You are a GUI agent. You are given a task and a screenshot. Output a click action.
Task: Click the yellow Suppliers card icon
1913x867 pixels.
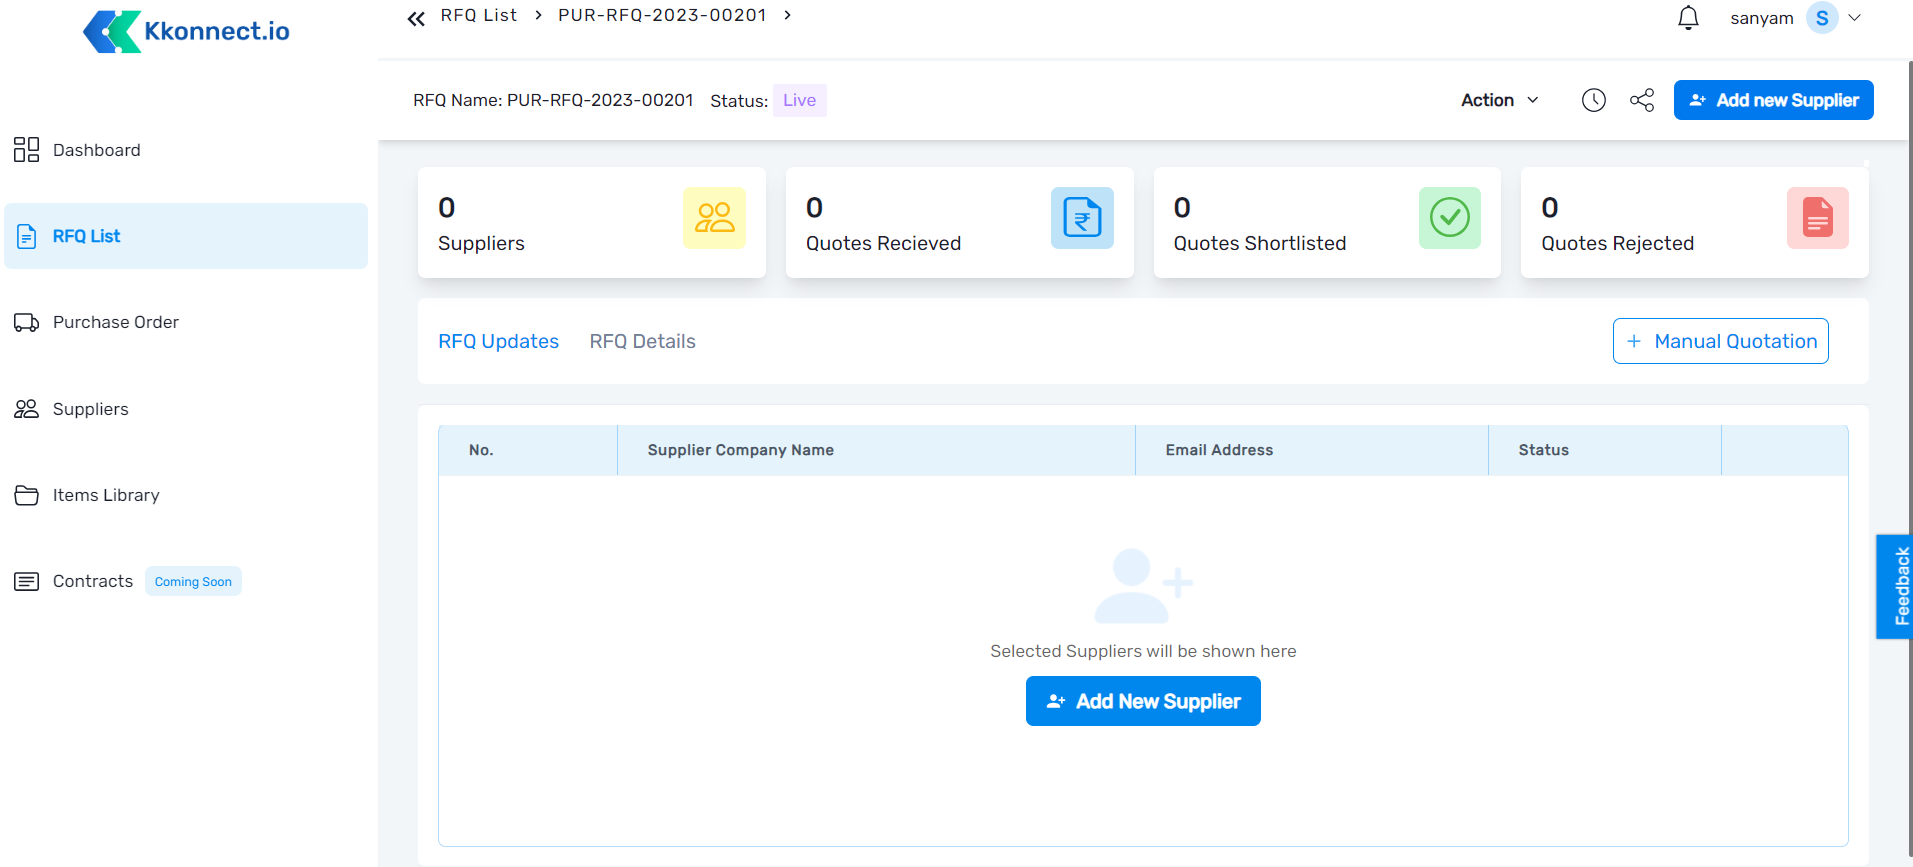tap(714, 218)
